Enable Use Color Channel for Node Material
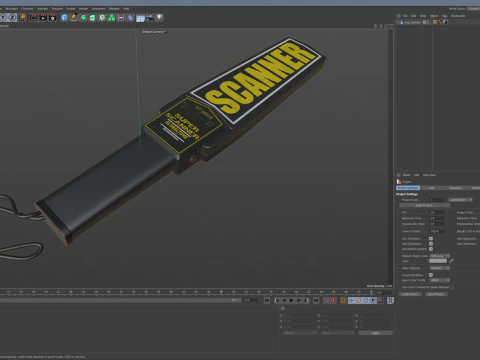 pos(452,287)
